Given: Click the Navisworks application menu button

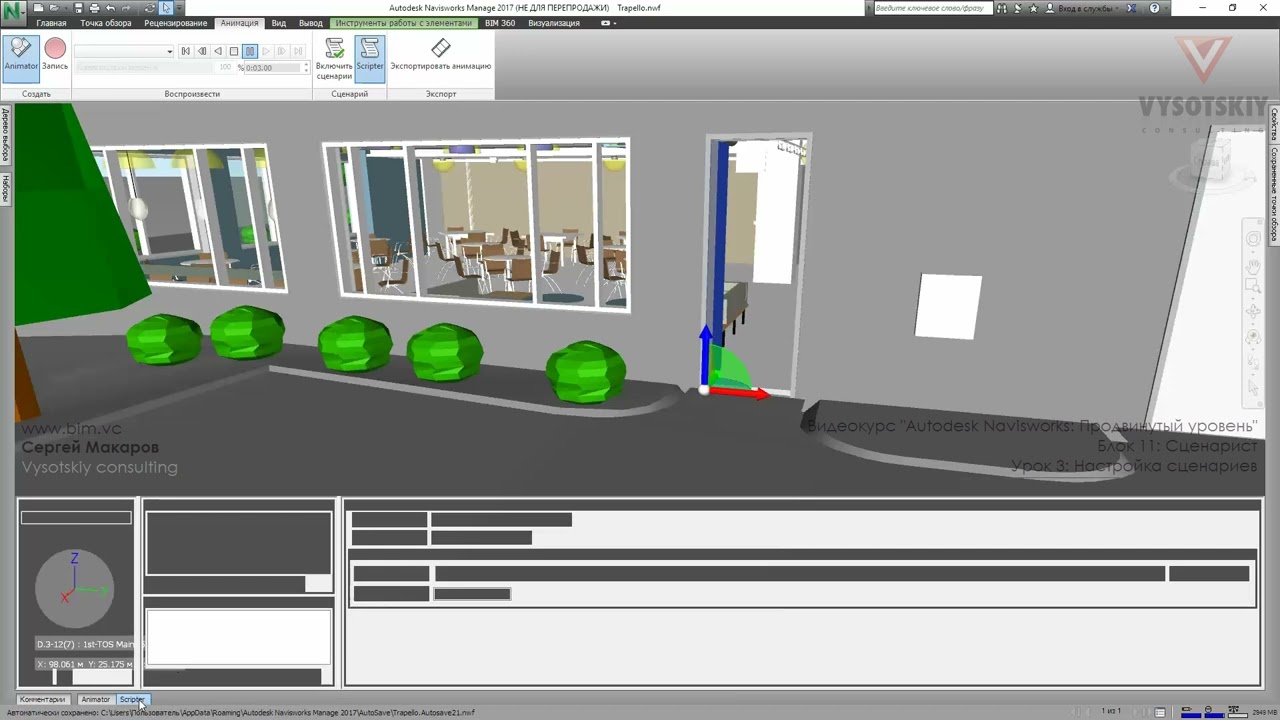Looking at the screenshot, I should coord(13,12).
